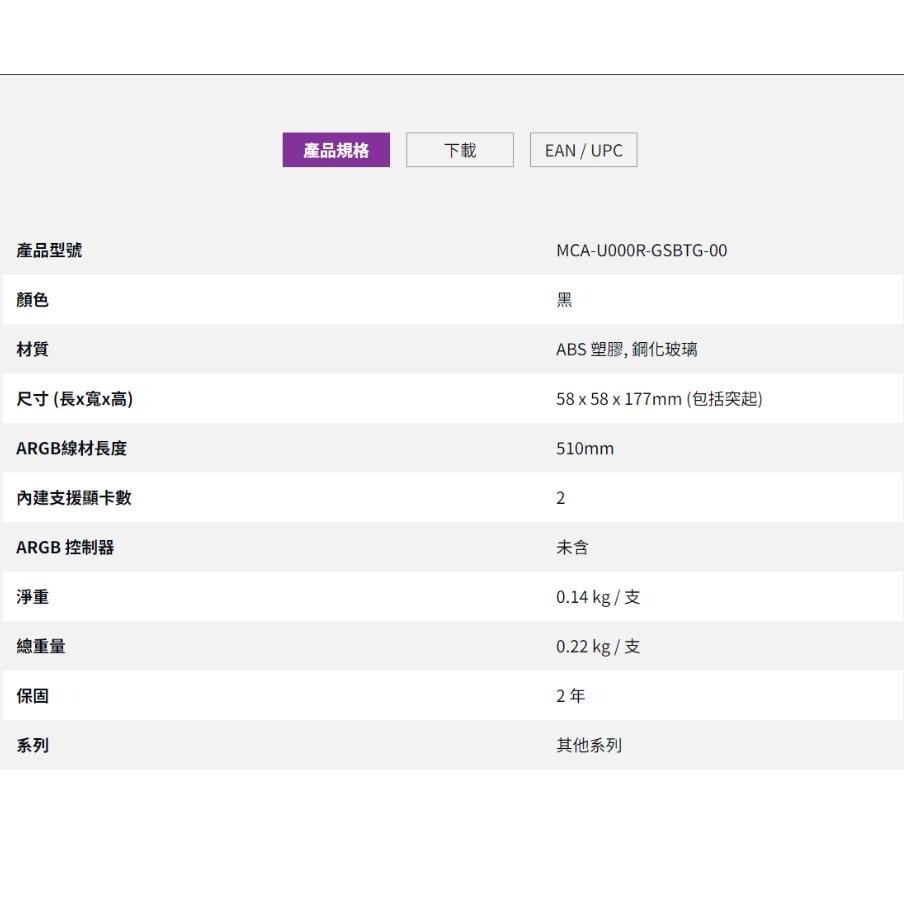The height and width of the screenshot is (904, 904).
Task: Open the 下載 downloads tab
Action: 459,149
